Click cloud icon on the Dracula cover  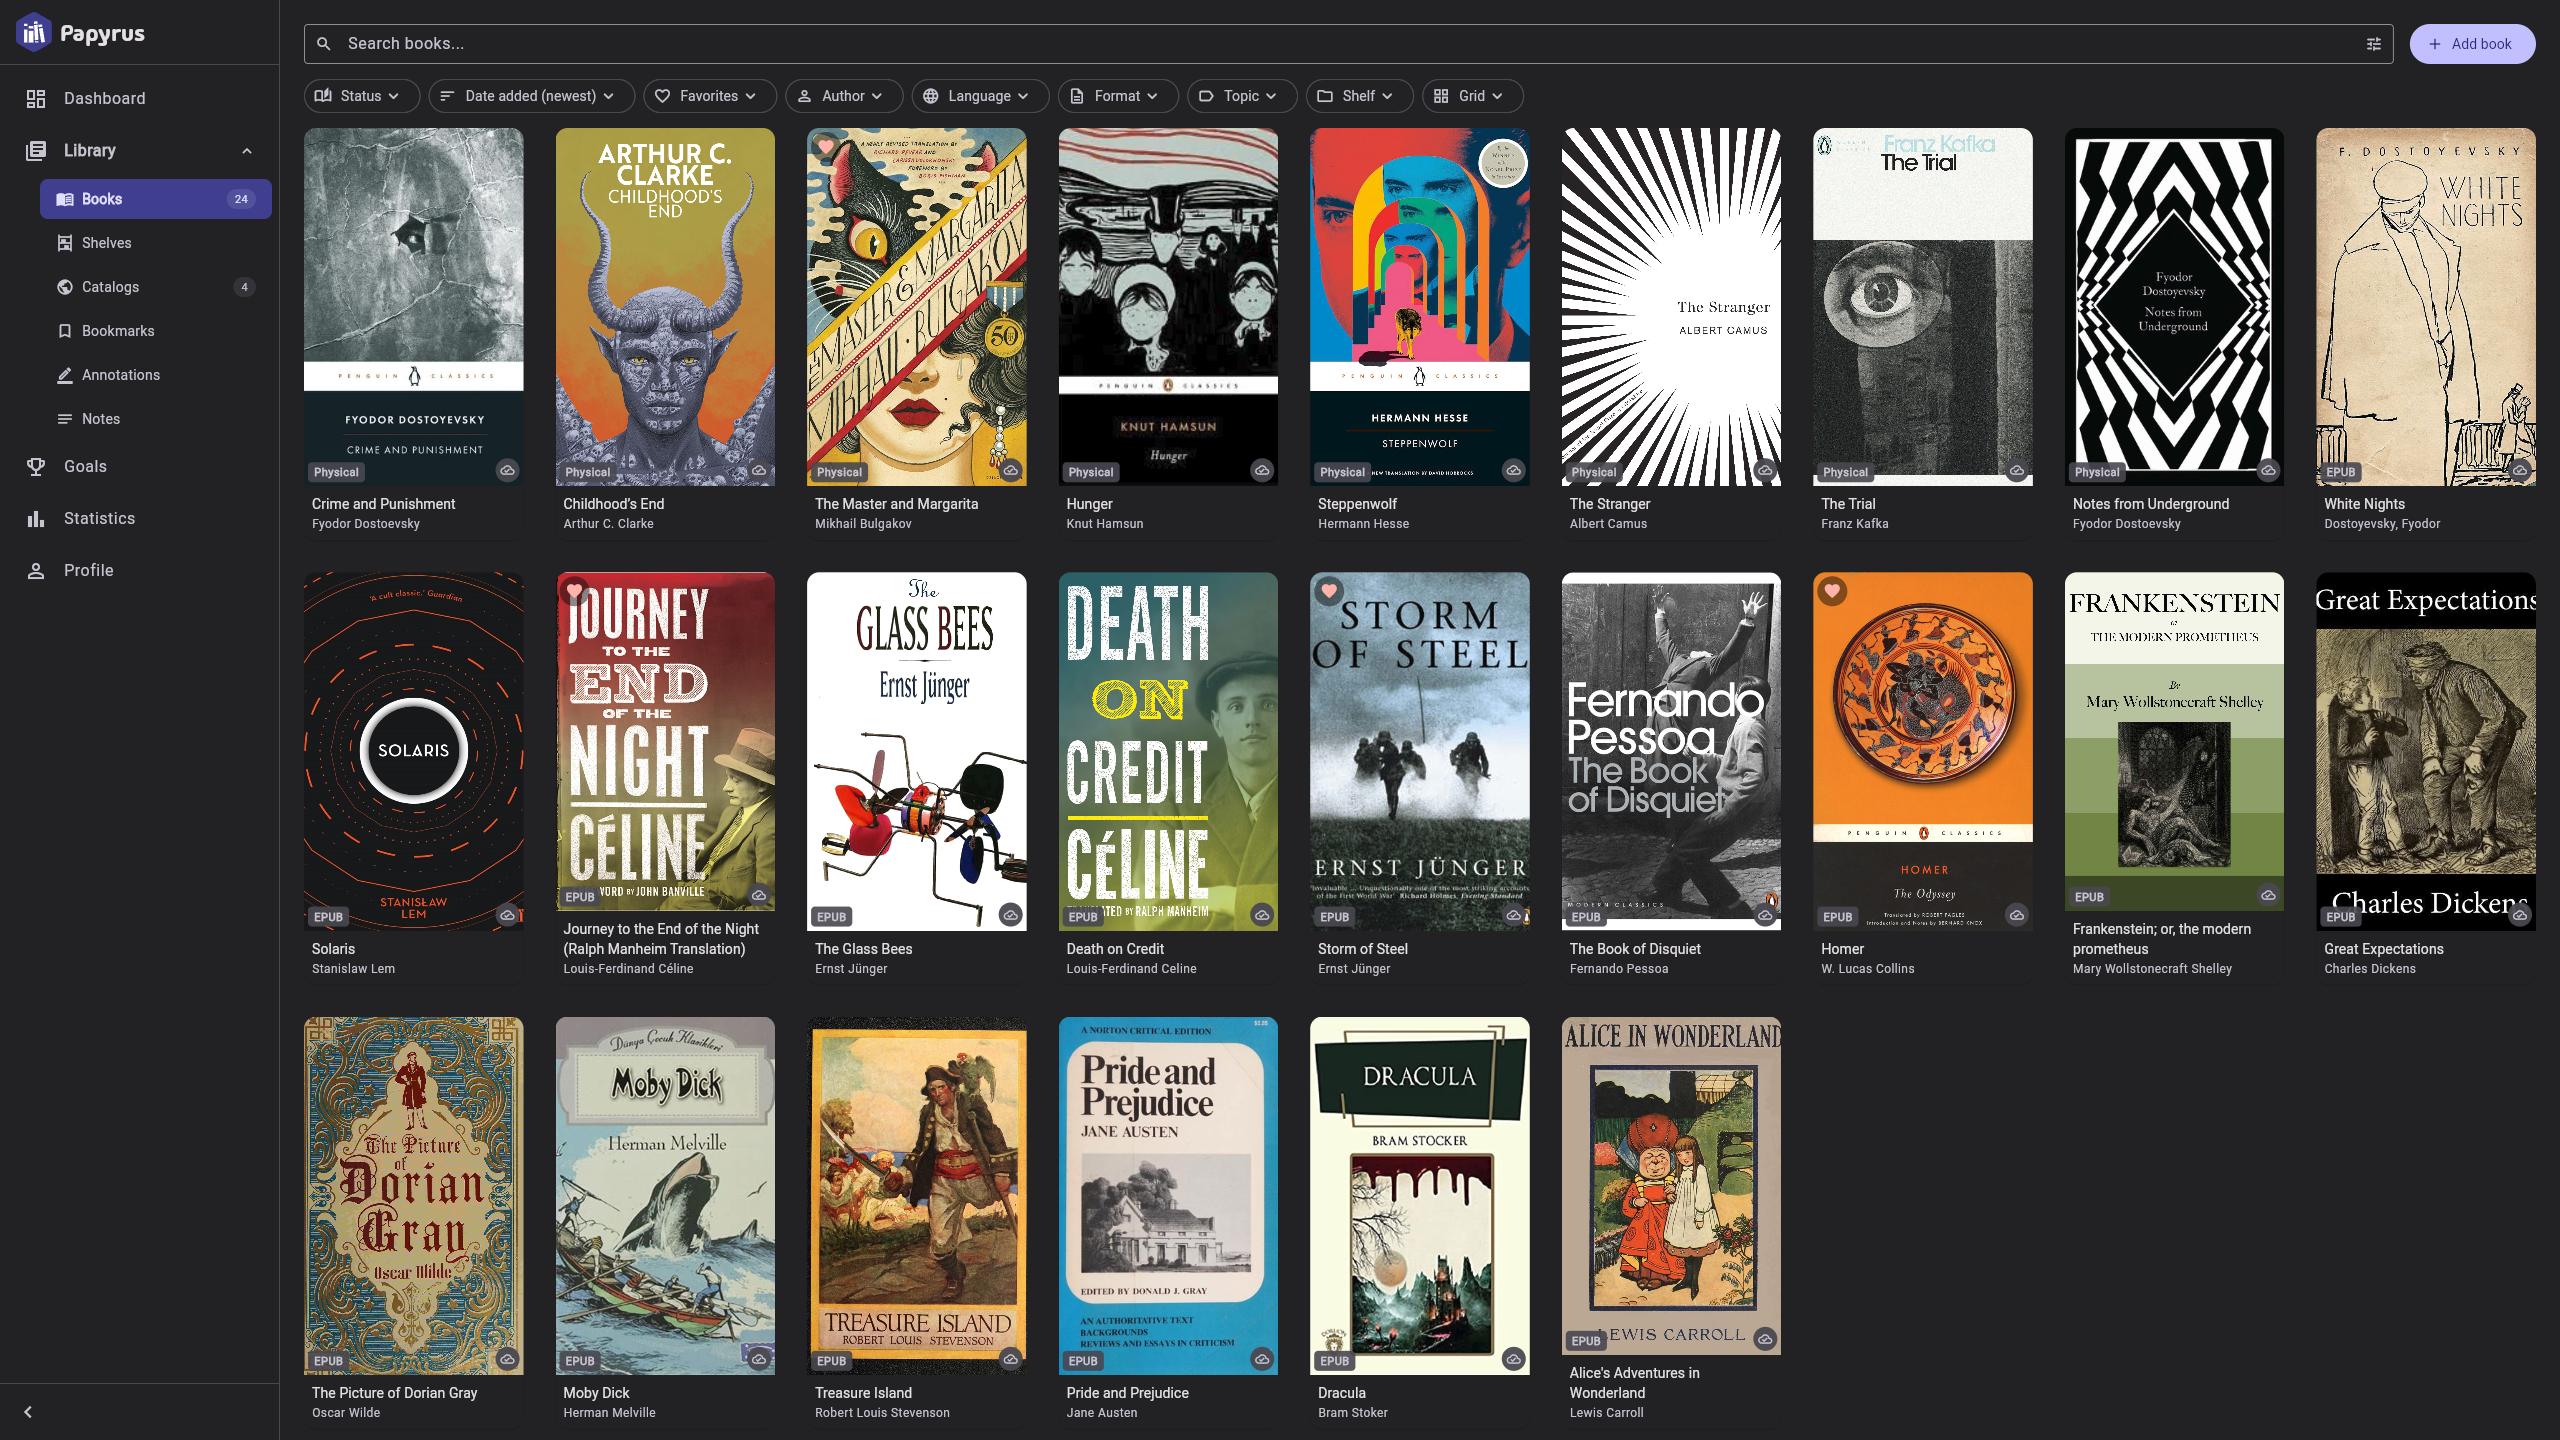tap(1513, 1359)
